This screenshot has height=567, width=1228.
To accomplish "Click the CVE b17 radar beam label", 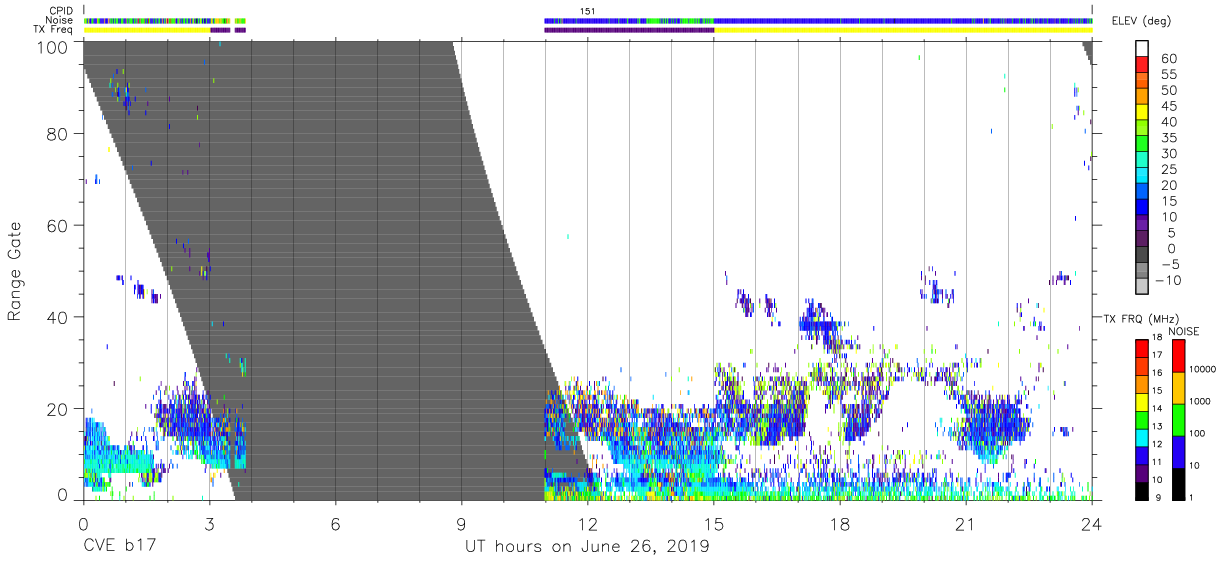I will tap(118, 547).
